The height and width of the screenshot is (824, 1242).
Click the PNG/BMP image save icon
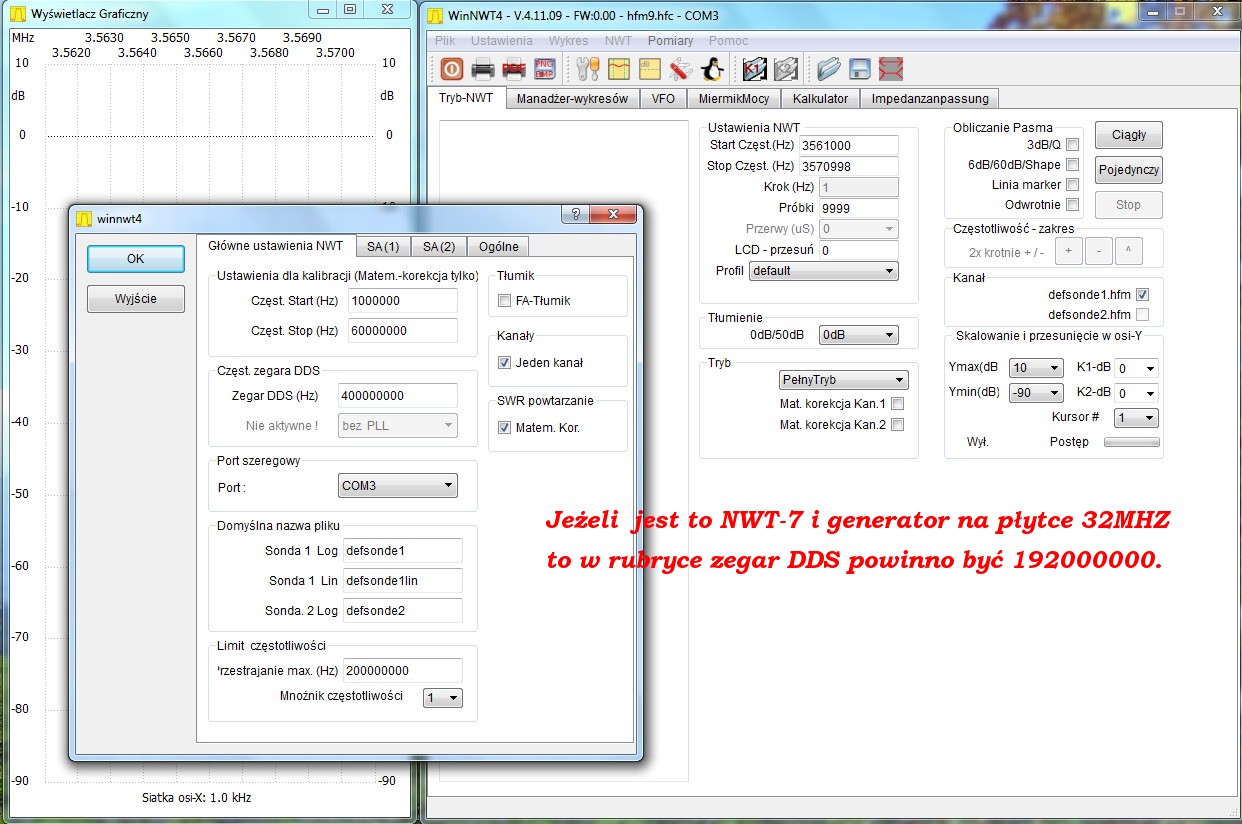click(x=545, y=69)
